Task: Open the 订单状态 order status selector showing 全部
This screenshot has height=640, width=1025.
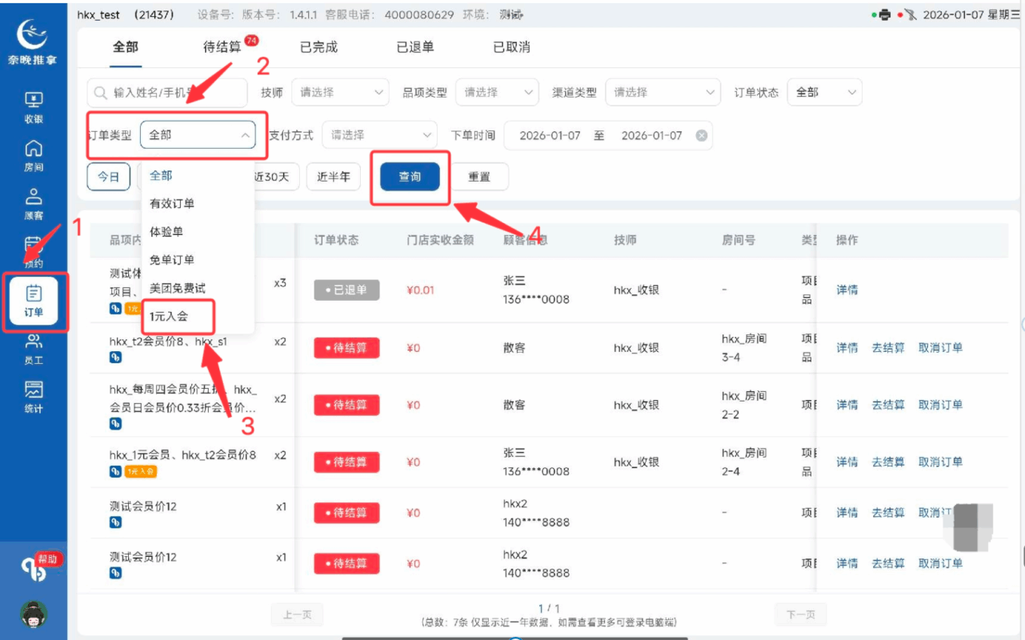Action: 823,92
